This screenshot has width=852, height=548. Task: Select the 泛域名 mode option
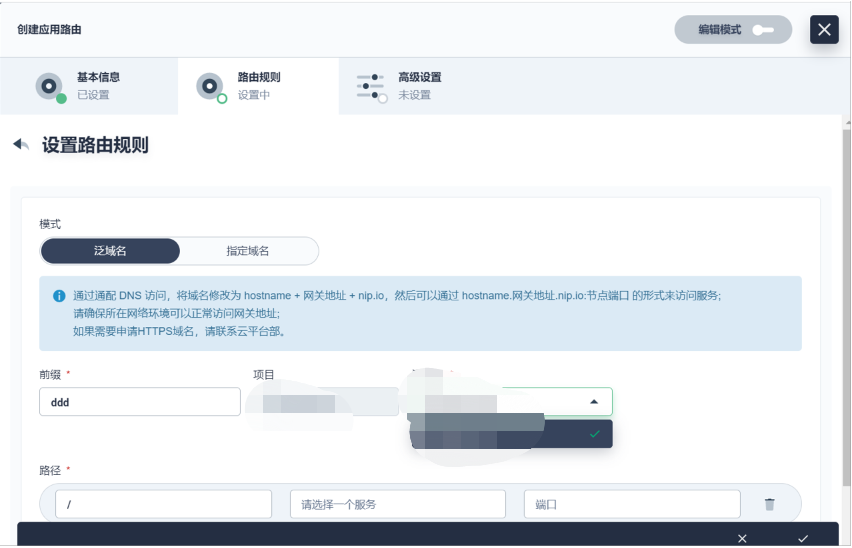pos(110,251)
